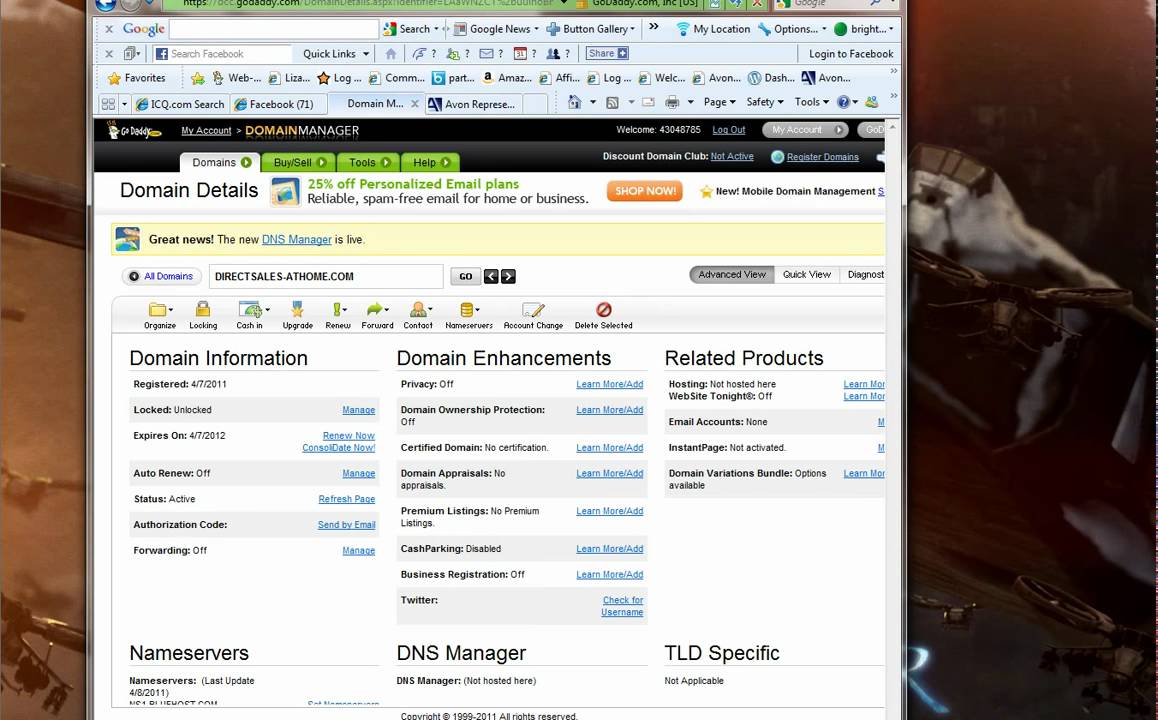Click Refresh Page link
Image resolution: width=1158 pixels, height=720 pixels.
346,499
